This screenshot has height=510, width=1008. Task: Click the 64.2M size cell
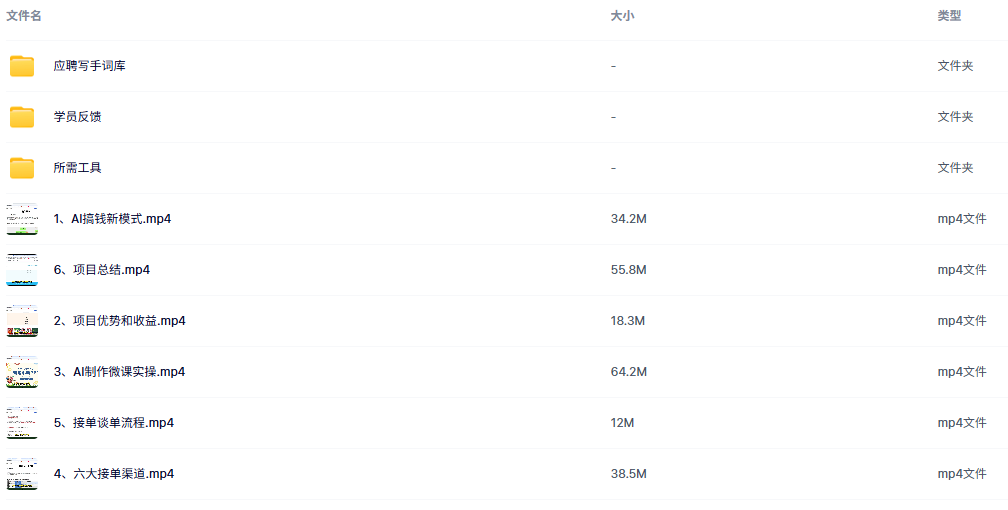(628, 372)
